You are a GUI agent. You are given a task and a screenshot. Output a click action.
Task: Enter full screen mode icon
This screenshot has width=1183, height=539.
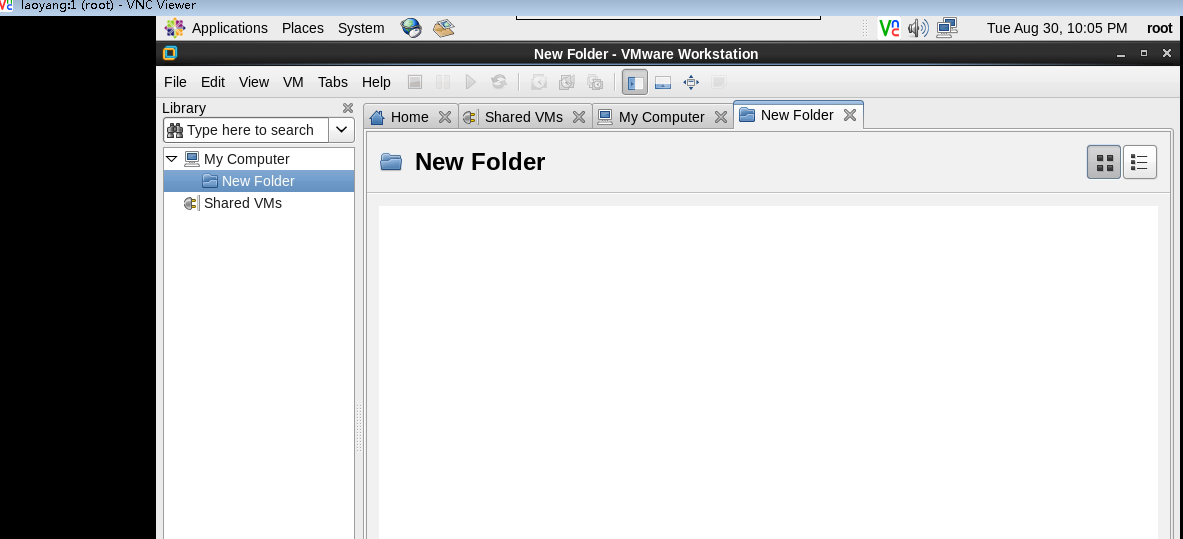pos(691,82)
